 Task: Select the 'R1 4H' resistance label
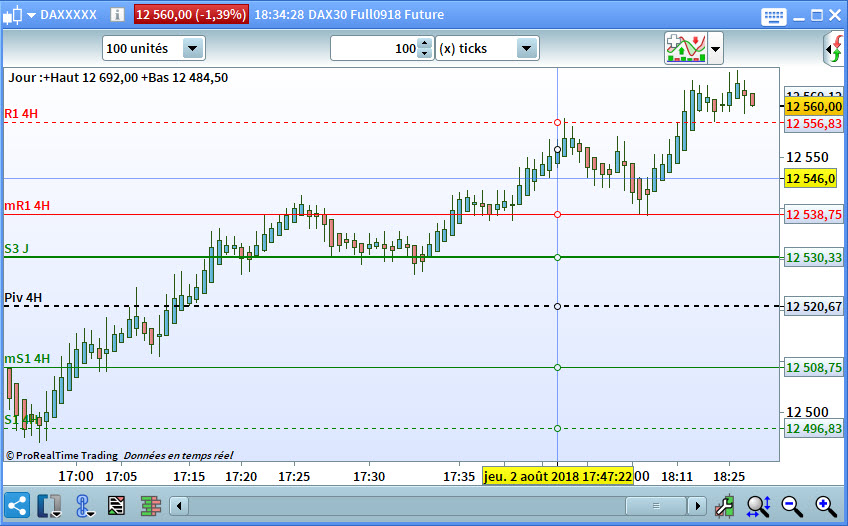pos(21,114)
